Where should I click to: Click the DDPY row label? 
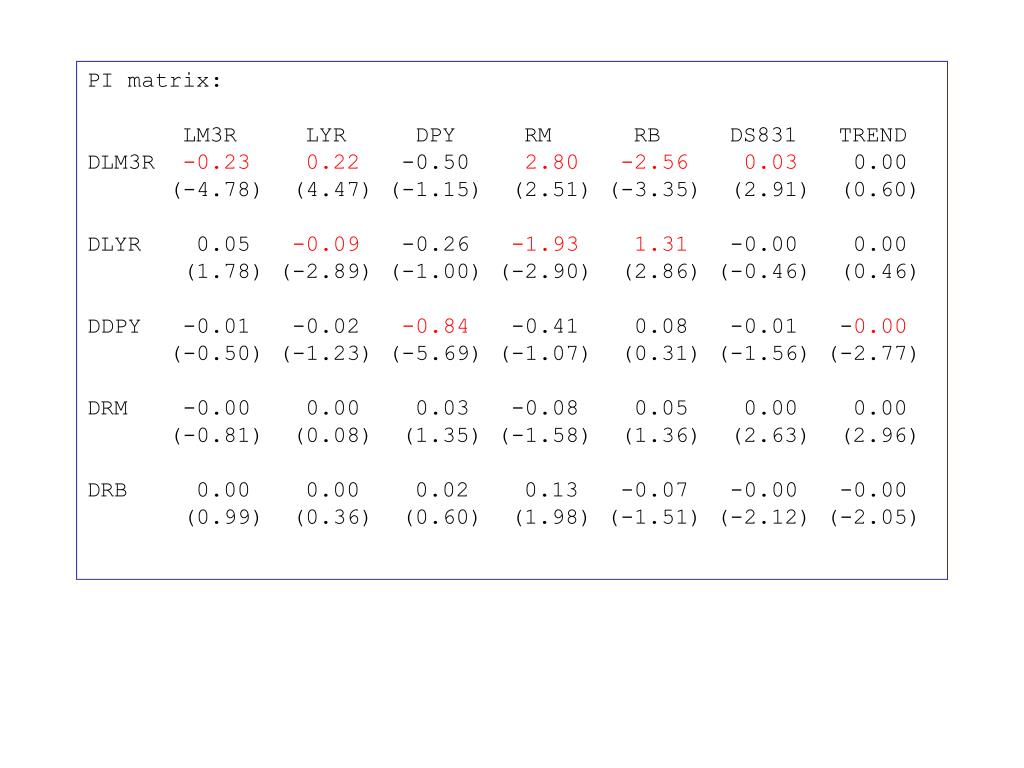114,327
